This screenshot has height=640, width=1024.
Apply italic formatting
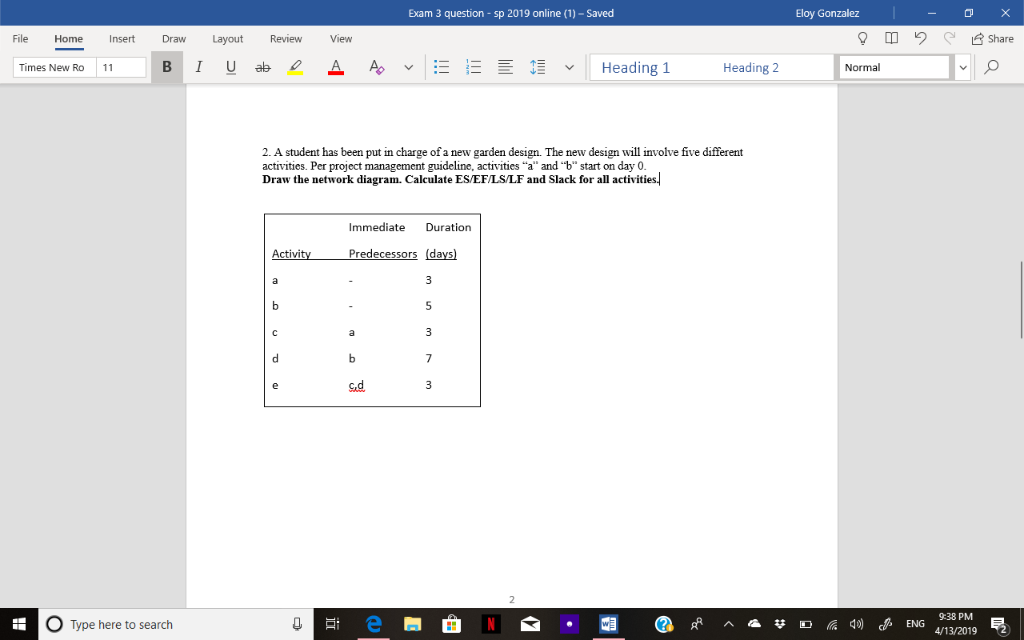198,66
